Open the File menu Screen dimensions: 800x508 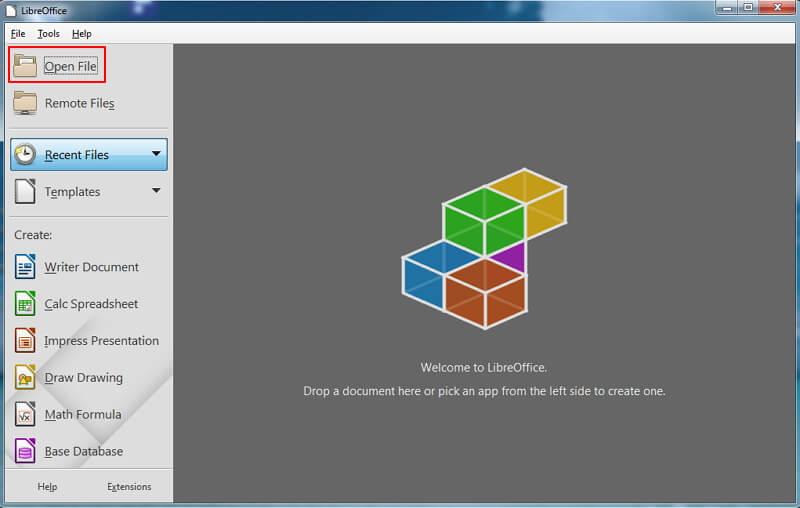18,34
